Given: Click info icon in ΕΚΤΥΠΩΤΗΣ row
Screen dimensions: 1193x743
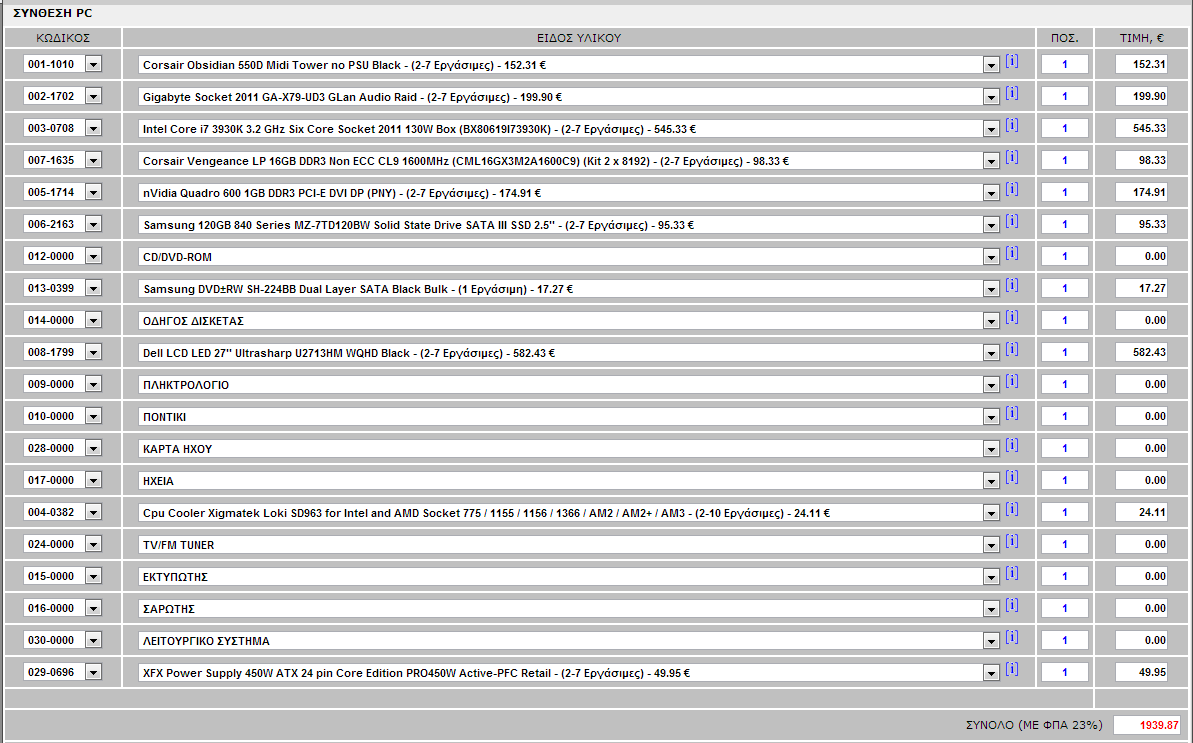Looking at the screenshot, I should [x=1012, y=573].
